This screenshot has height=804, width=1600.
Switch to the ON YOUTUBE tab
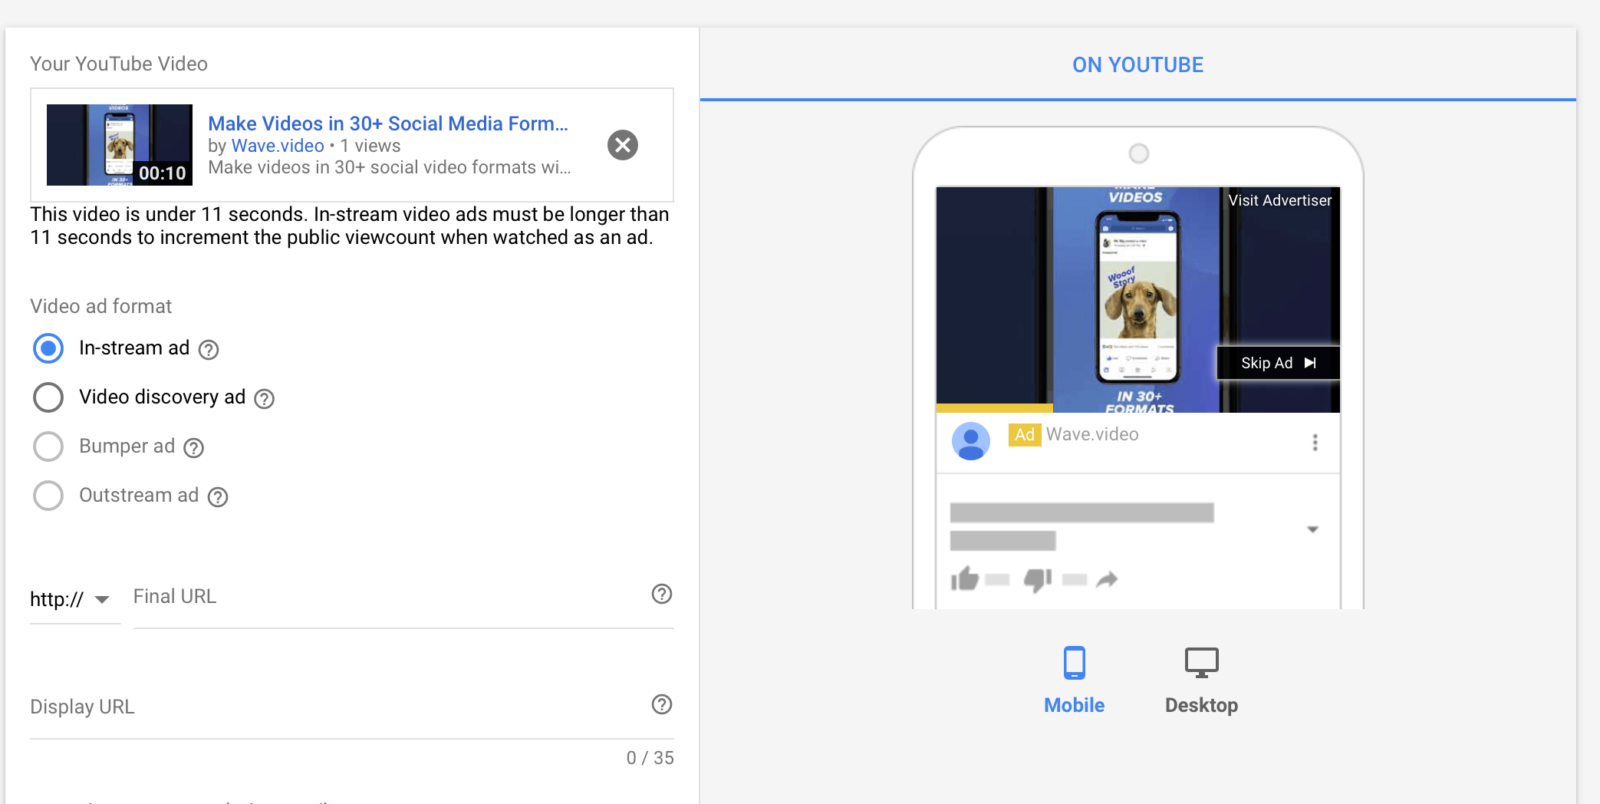coord(1138,65)
